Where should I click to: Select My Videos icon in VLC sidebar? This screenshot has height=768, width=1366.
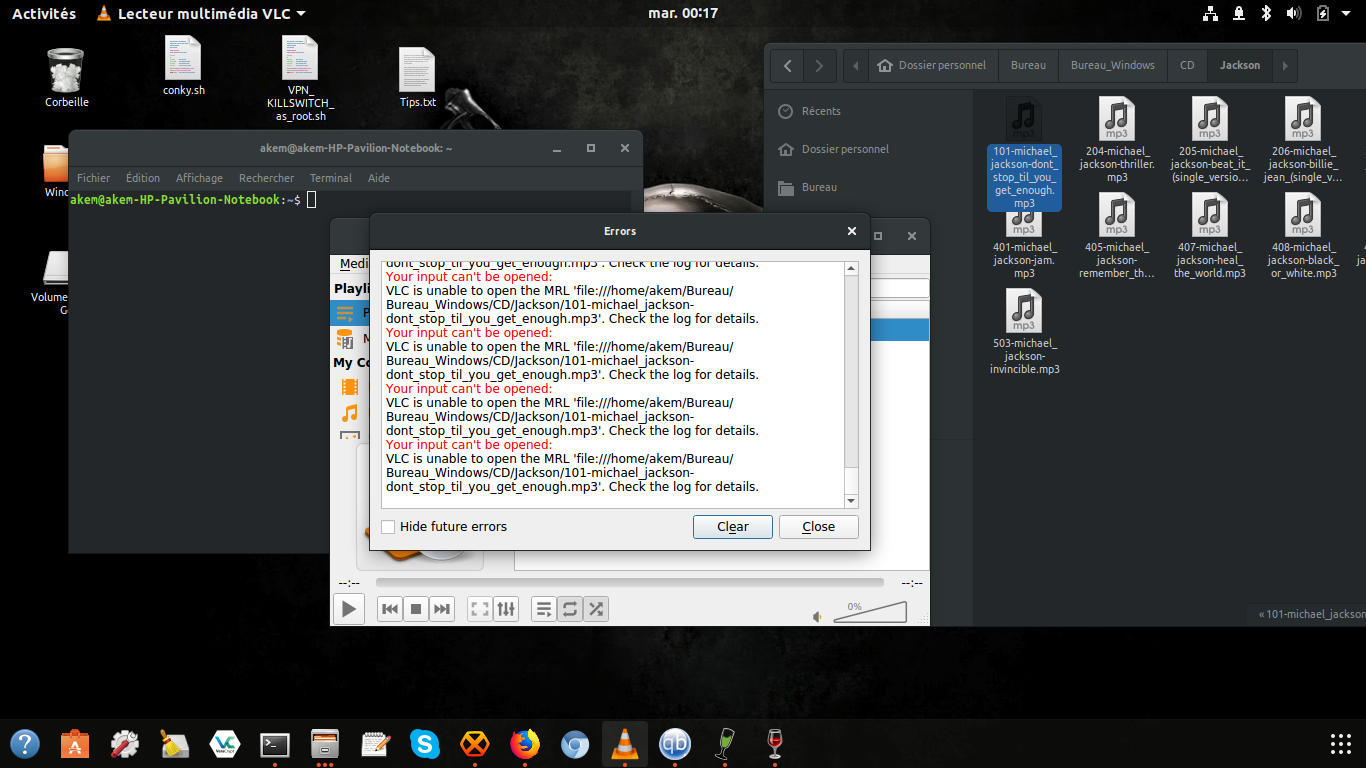[x=349, y=387]
